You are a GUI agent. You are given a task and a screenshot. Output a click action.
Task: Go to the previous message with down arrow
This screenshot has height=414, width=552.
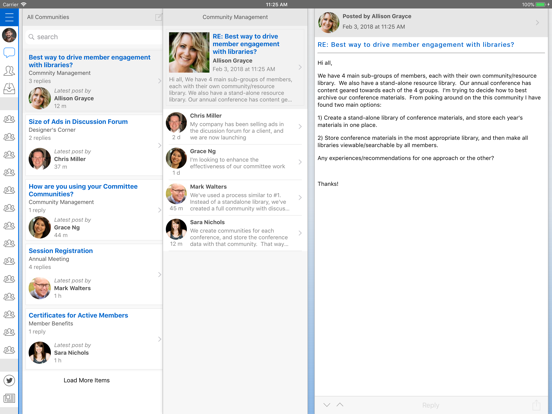click(327, 405)
